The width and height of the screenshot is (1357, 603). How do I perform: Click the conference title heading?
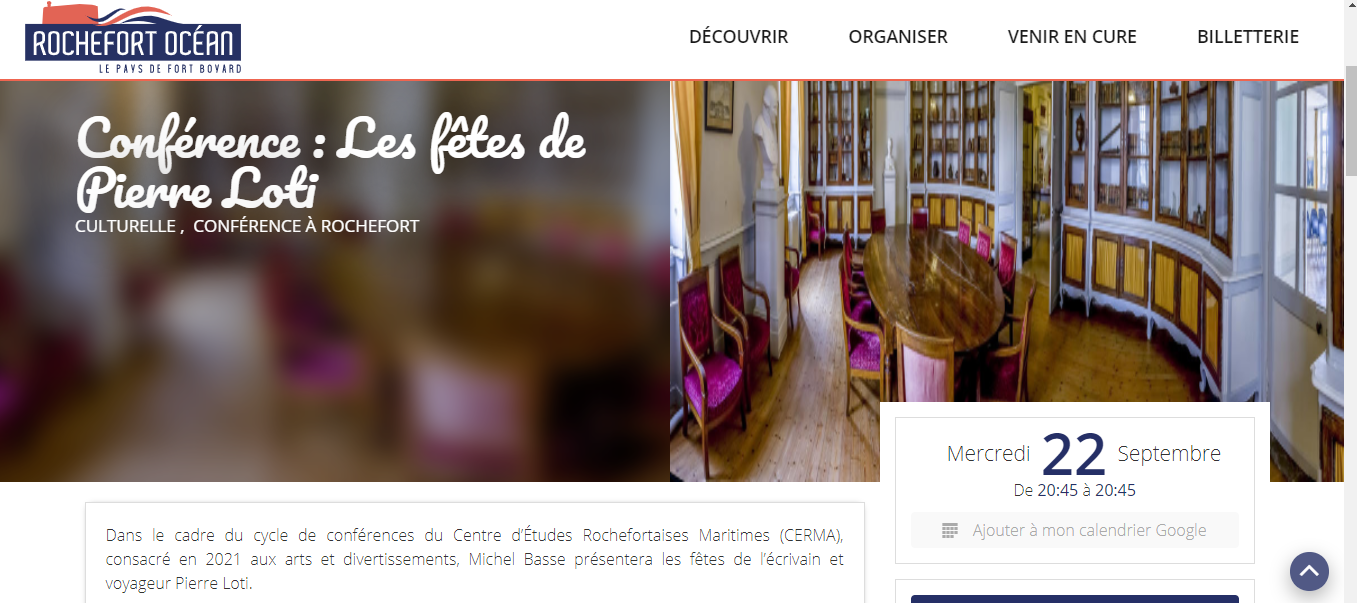(331, 162)
